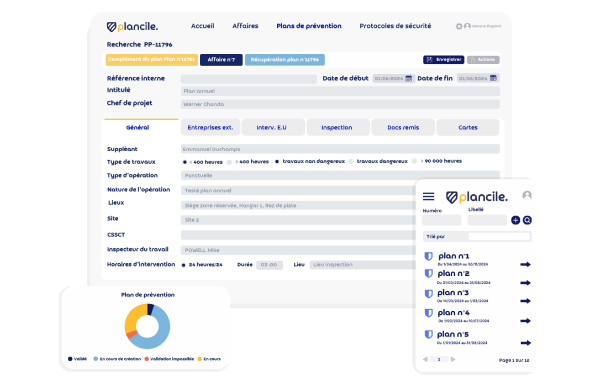Open plan n°1 with its arrow icon
This screenshot has width=600, height=380.
pyautogui.click(x=525, y=264)
